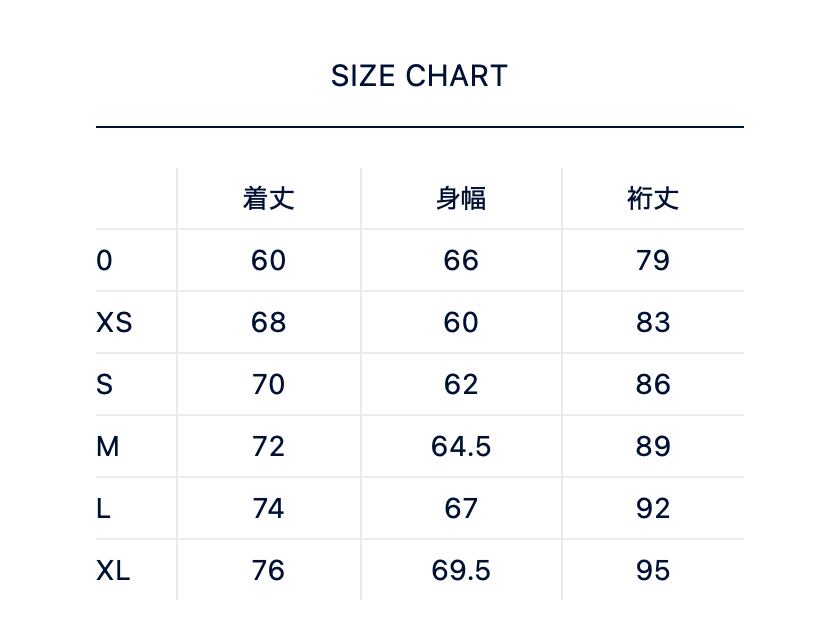Select the 身幅 value 66 for size 0
828x630 pixels.
coord(461,261)
